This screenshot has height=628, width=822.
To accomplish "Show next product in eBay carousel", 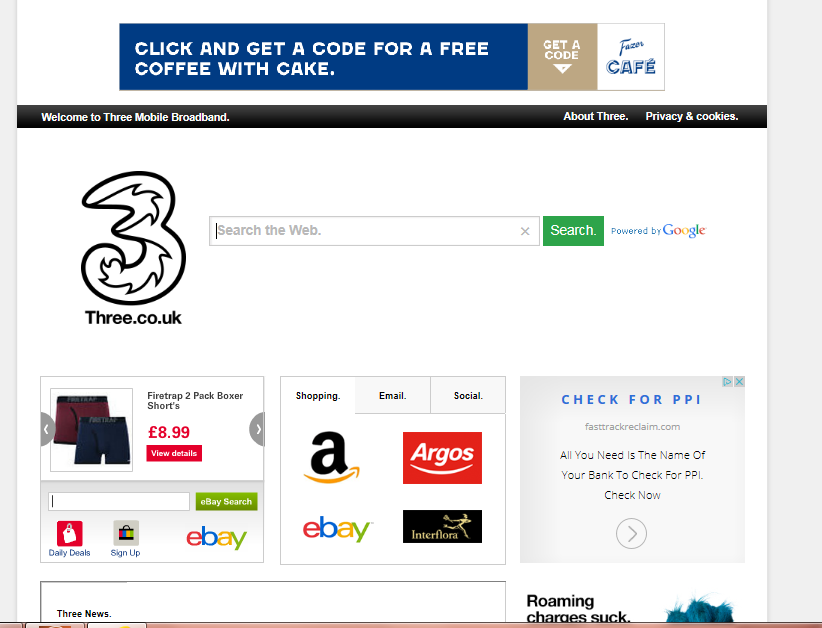I will tap(257, 429).
